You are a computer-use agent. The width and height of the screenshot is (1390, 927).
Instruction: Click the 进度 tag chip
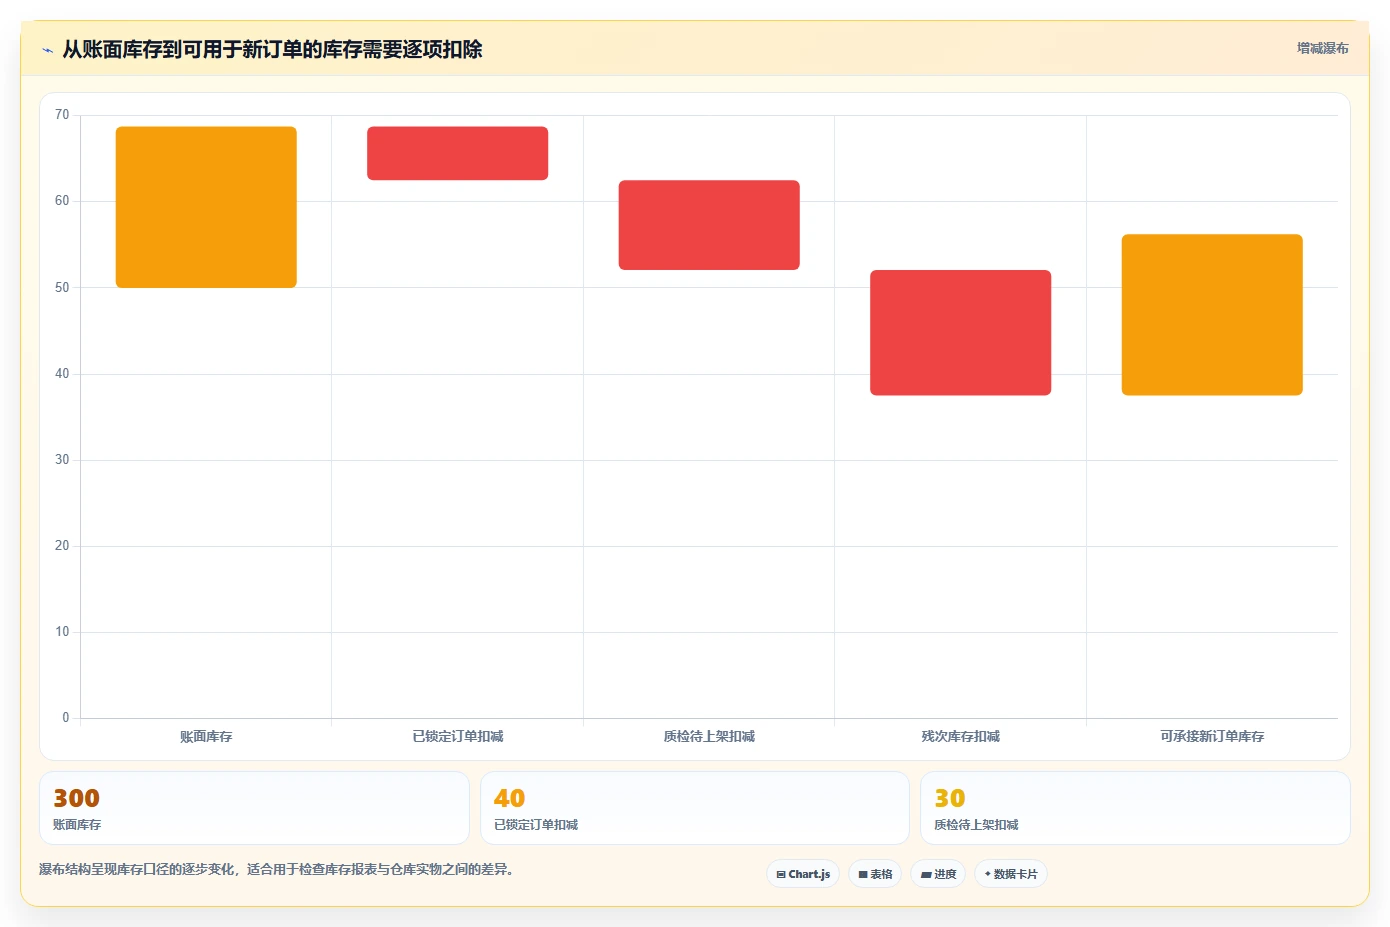point(938,874)
